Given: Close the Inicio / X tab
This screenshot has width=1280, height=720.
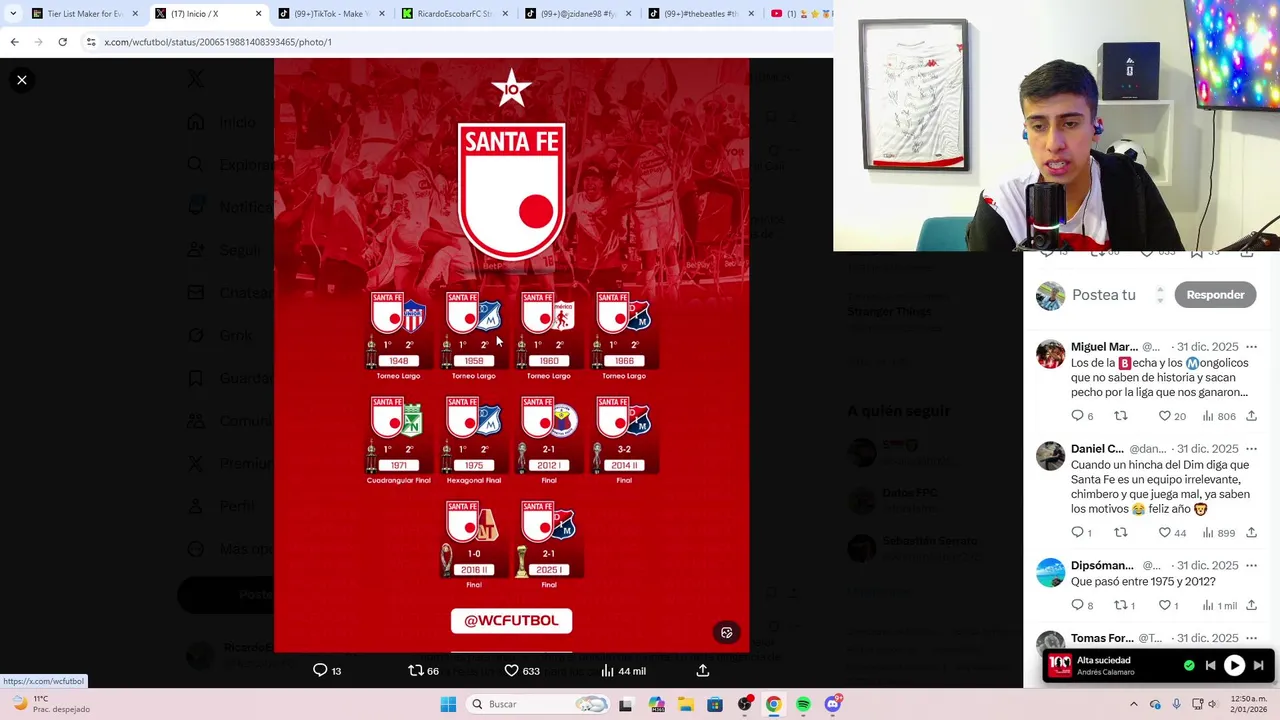Looking at the screenshot, I should [x=258, y=14].
